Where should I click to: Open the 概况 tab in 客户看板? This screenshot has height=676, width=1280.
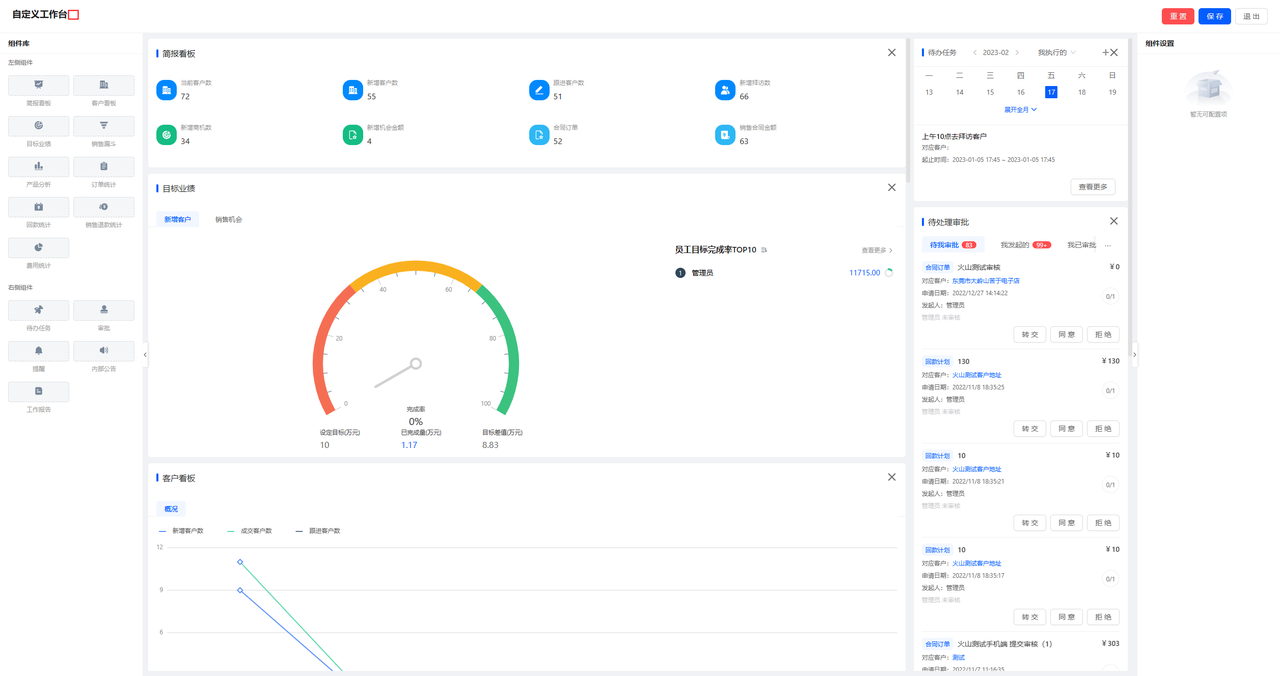[x=171, y=509]
